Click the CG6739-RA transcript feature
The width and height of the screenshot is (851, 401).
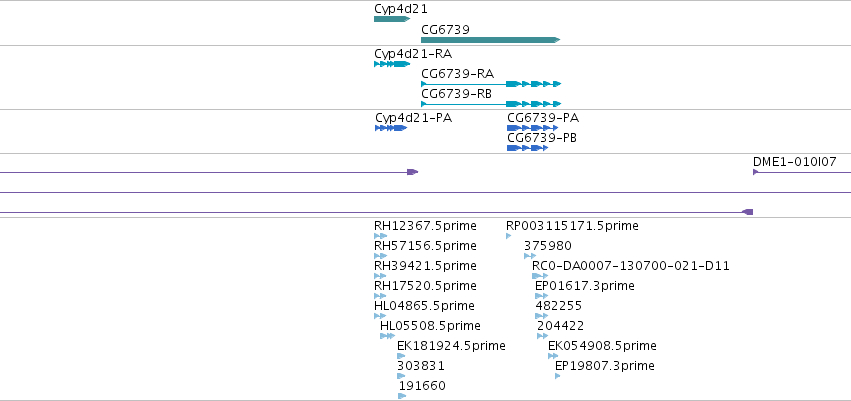click(491, 84)
